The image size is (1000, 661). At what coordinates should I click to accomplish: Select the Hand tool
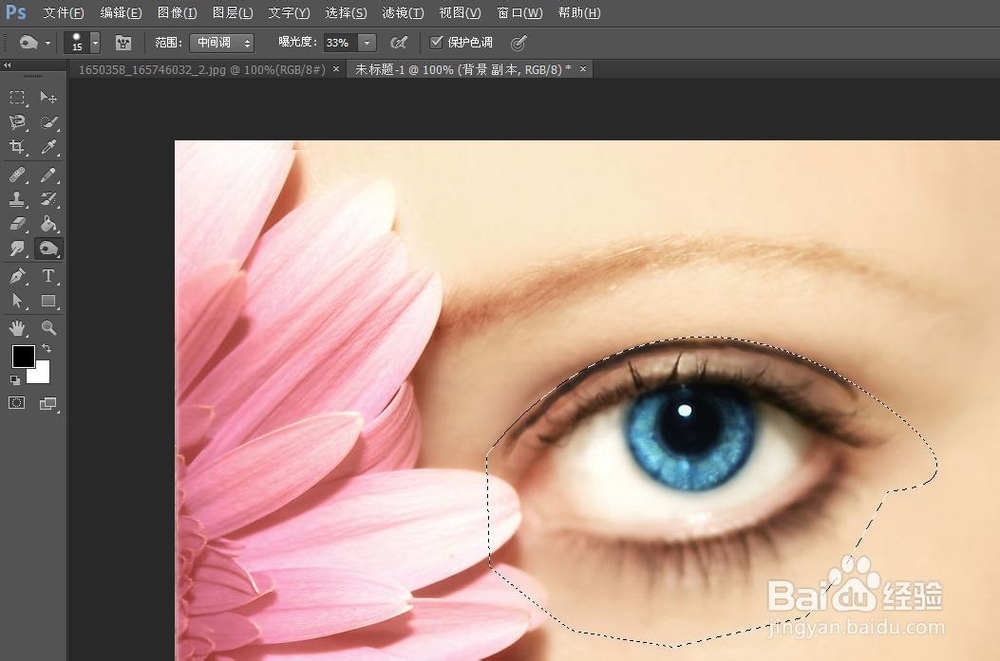(18, 327)
